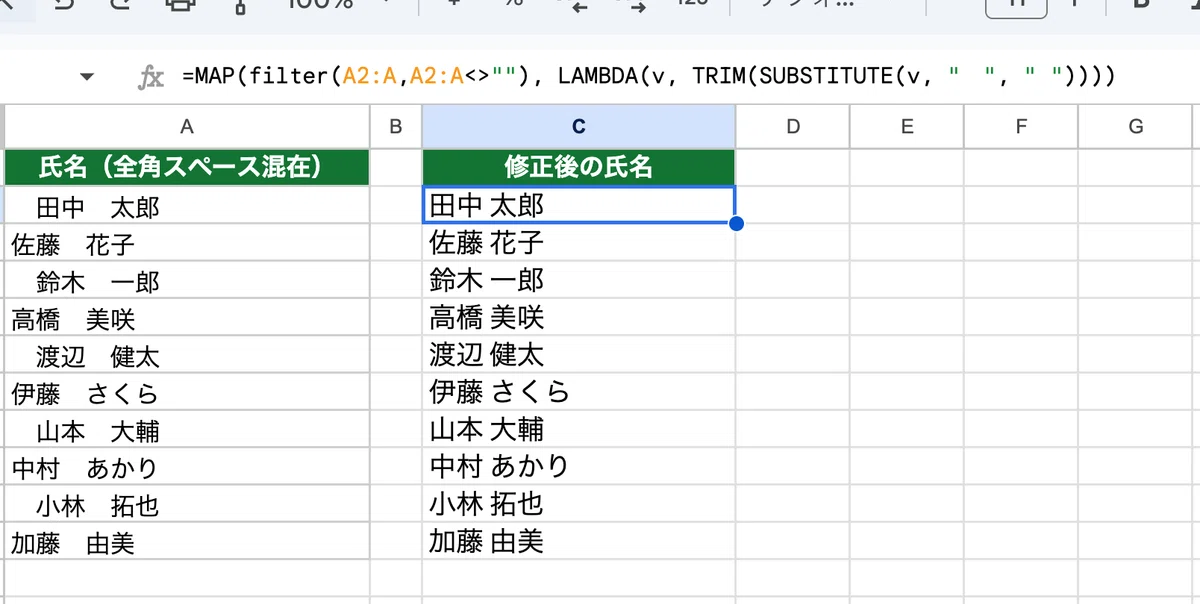Select column A header
This screenshot has height=604, width=1200.
(x=187, y=126)
